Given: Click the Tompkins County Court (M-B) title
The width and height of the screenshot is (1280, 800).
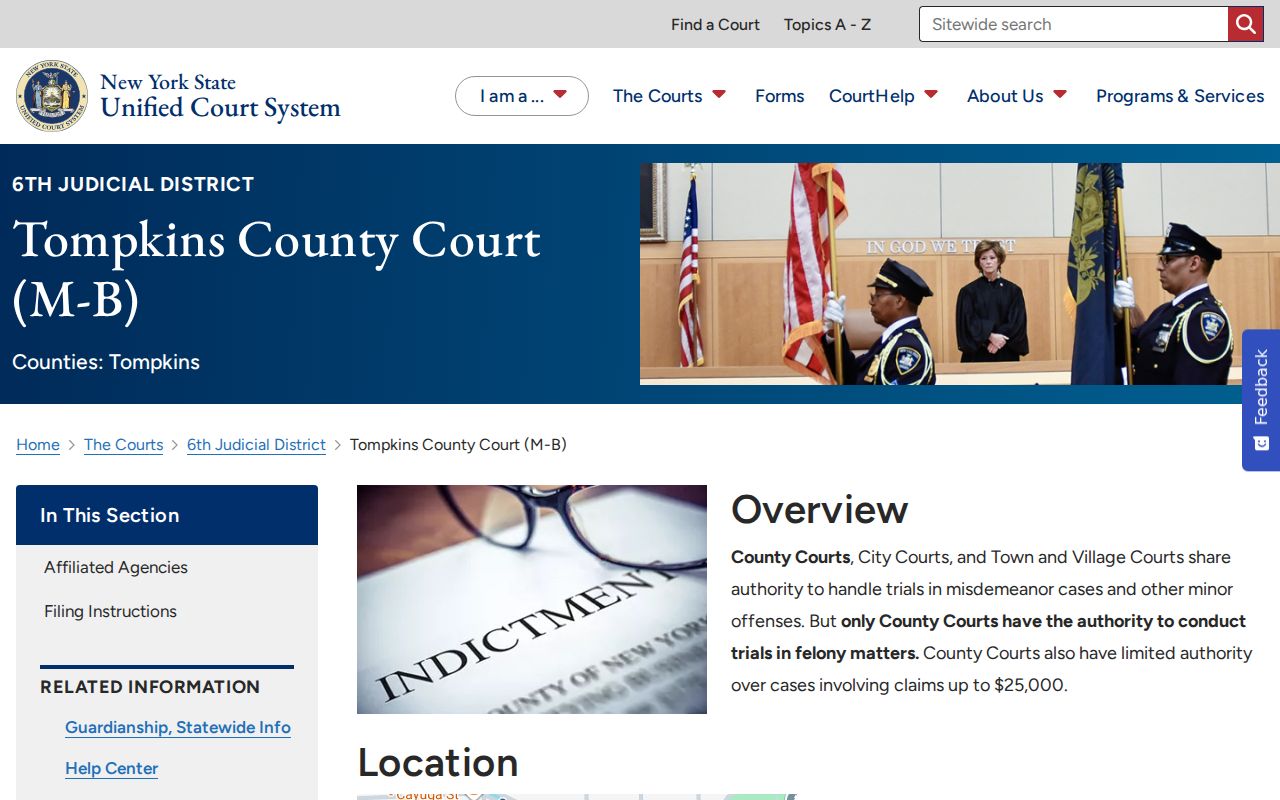Looking at the screenshot, I should point(276,270).
